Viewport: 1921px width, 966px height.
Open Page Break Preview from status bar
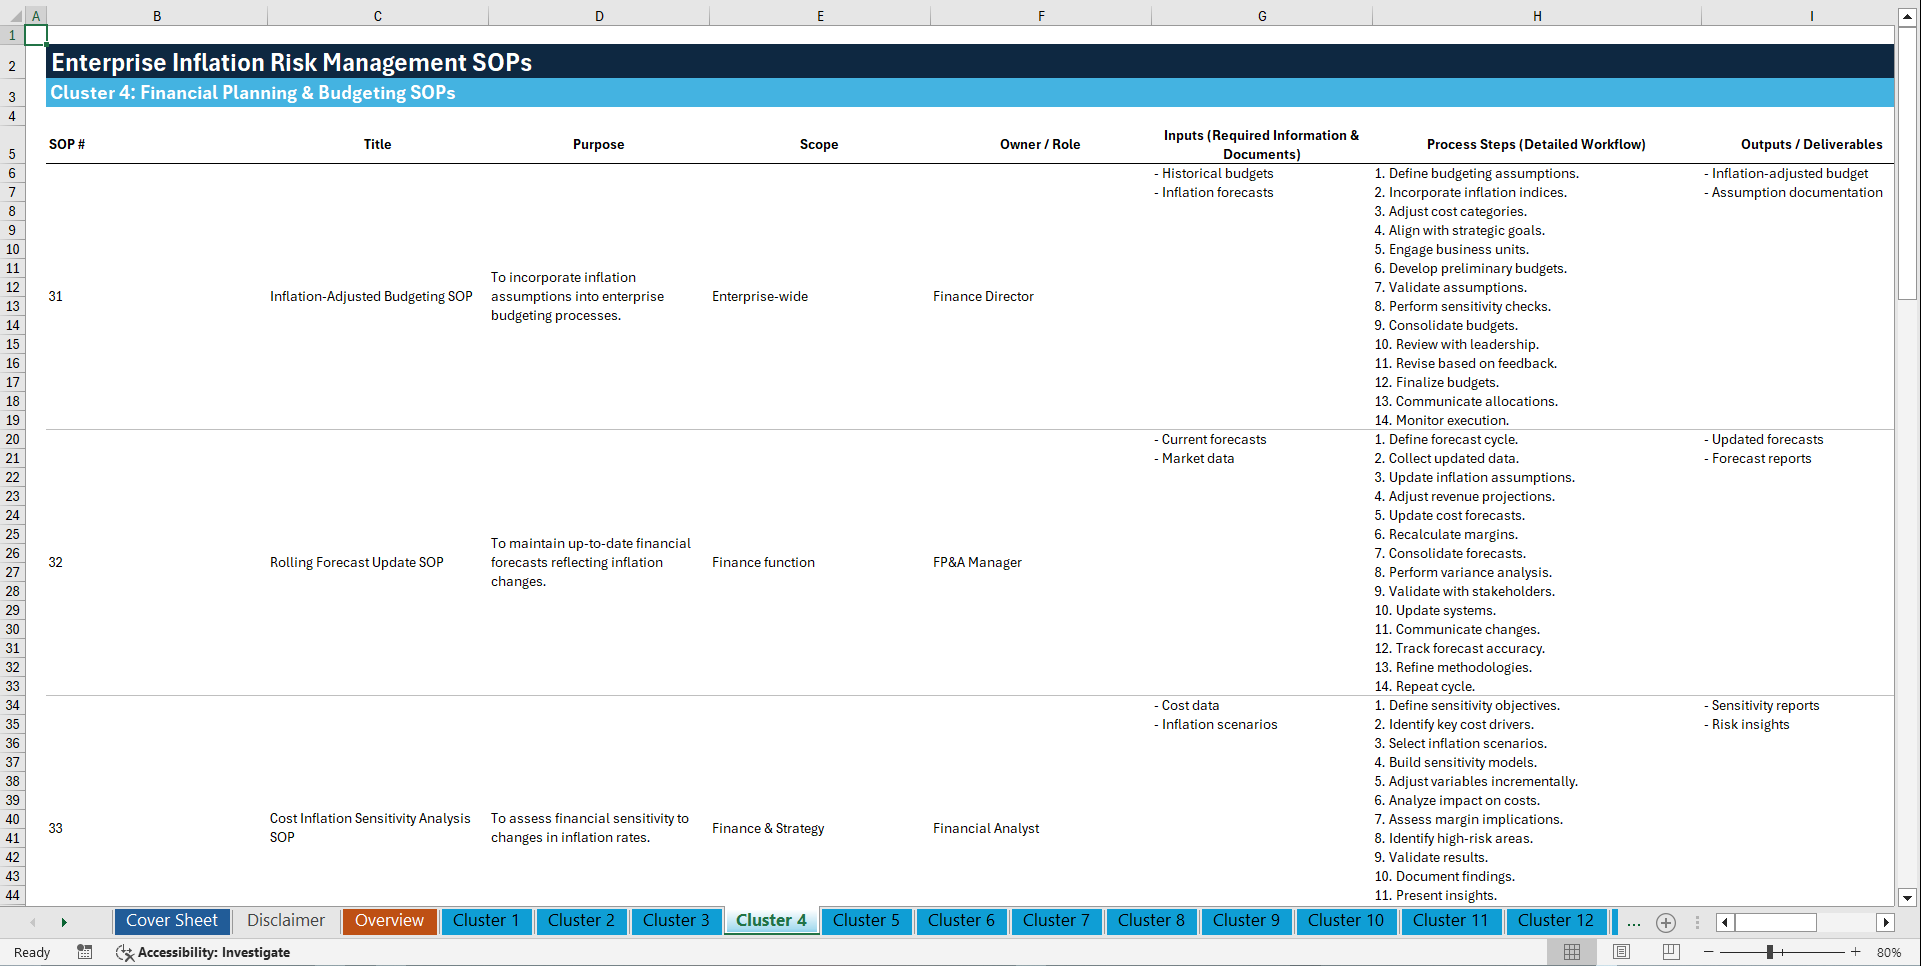(x=1669, y=952)
